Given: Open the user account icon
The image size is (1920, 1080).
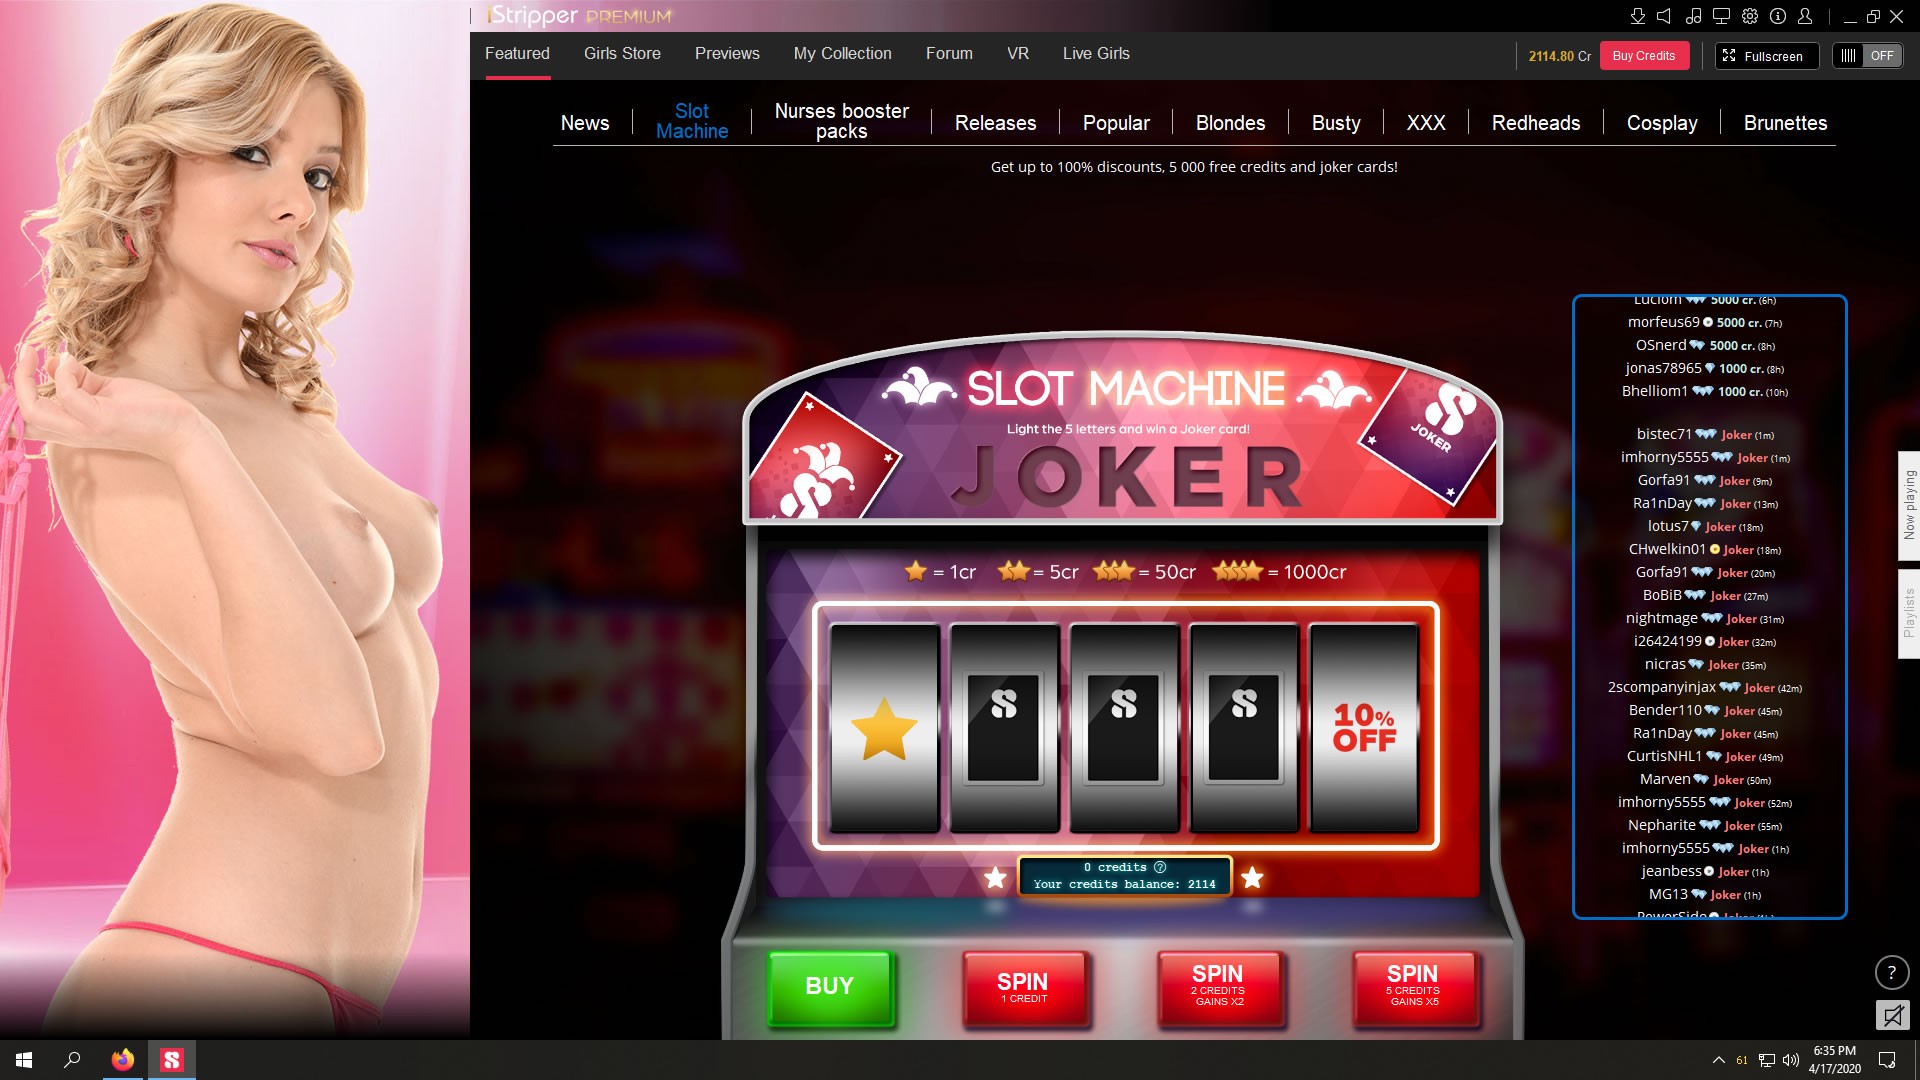Looking at the screenshot, I should pos(1805,16).
